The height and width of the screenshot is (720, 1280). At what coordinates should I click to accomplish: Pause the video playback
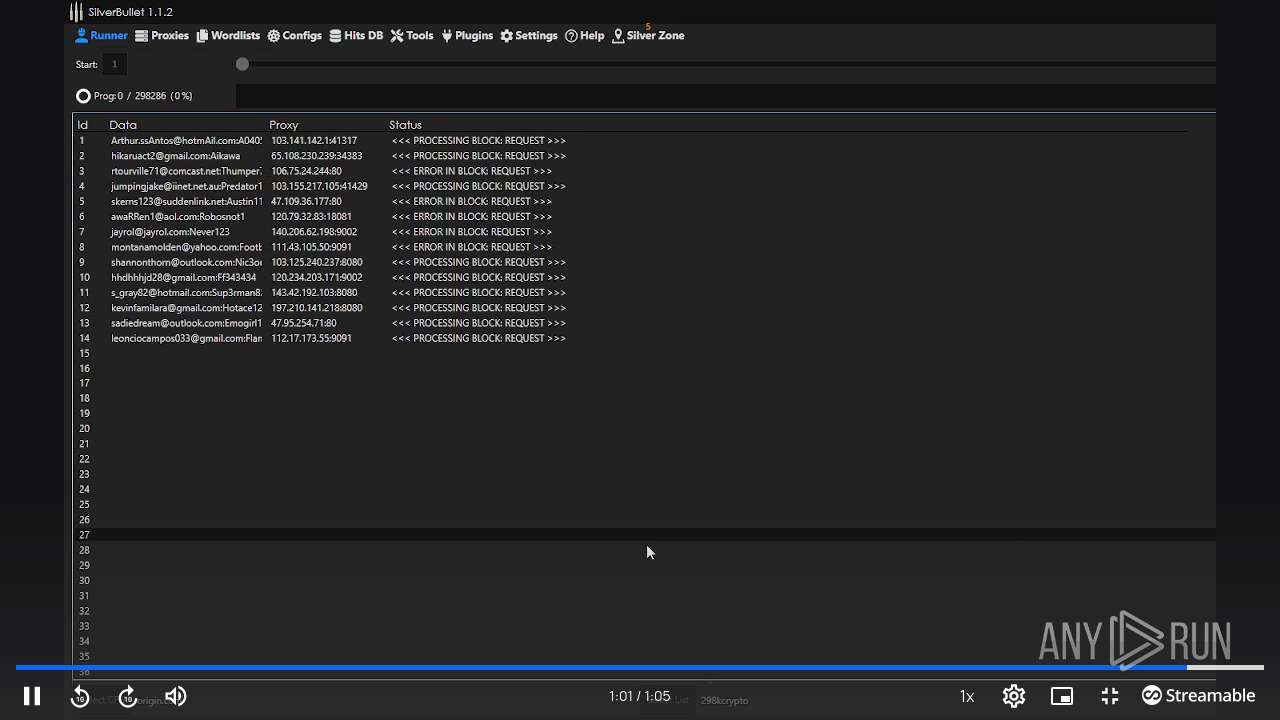(32, 696)
